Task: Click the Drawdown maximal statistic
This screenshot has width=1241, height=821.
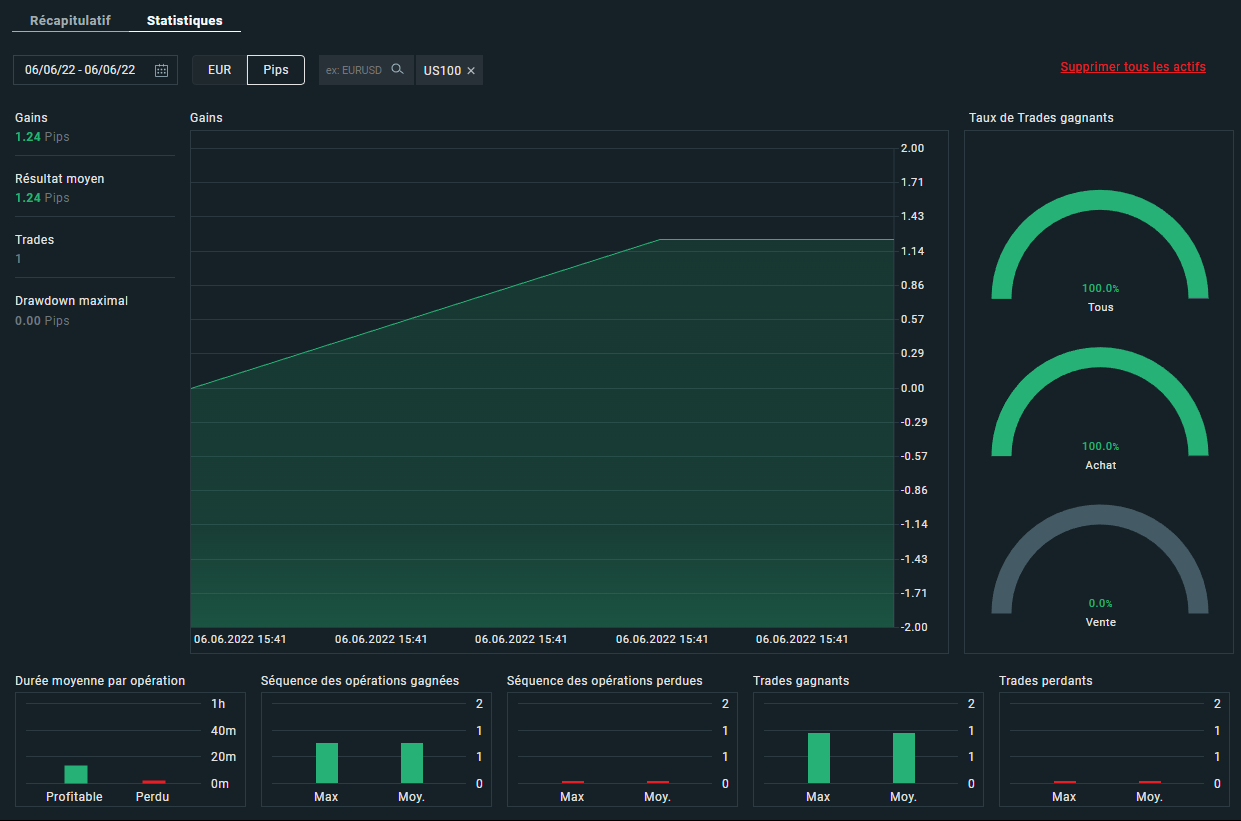Action: [71, 310]
